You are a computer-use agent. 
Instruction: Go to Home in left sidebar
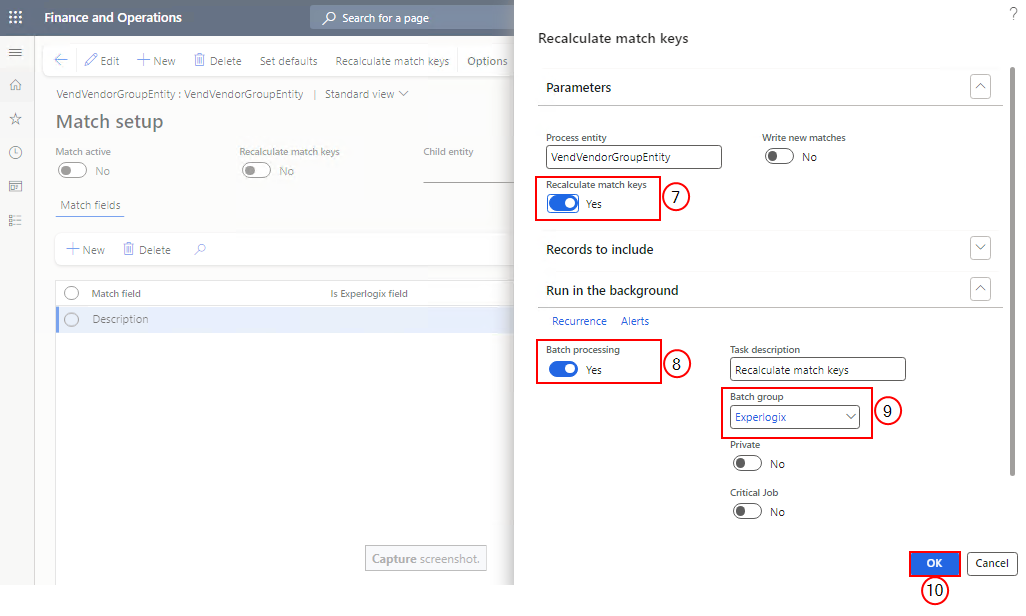pos(16,85)
